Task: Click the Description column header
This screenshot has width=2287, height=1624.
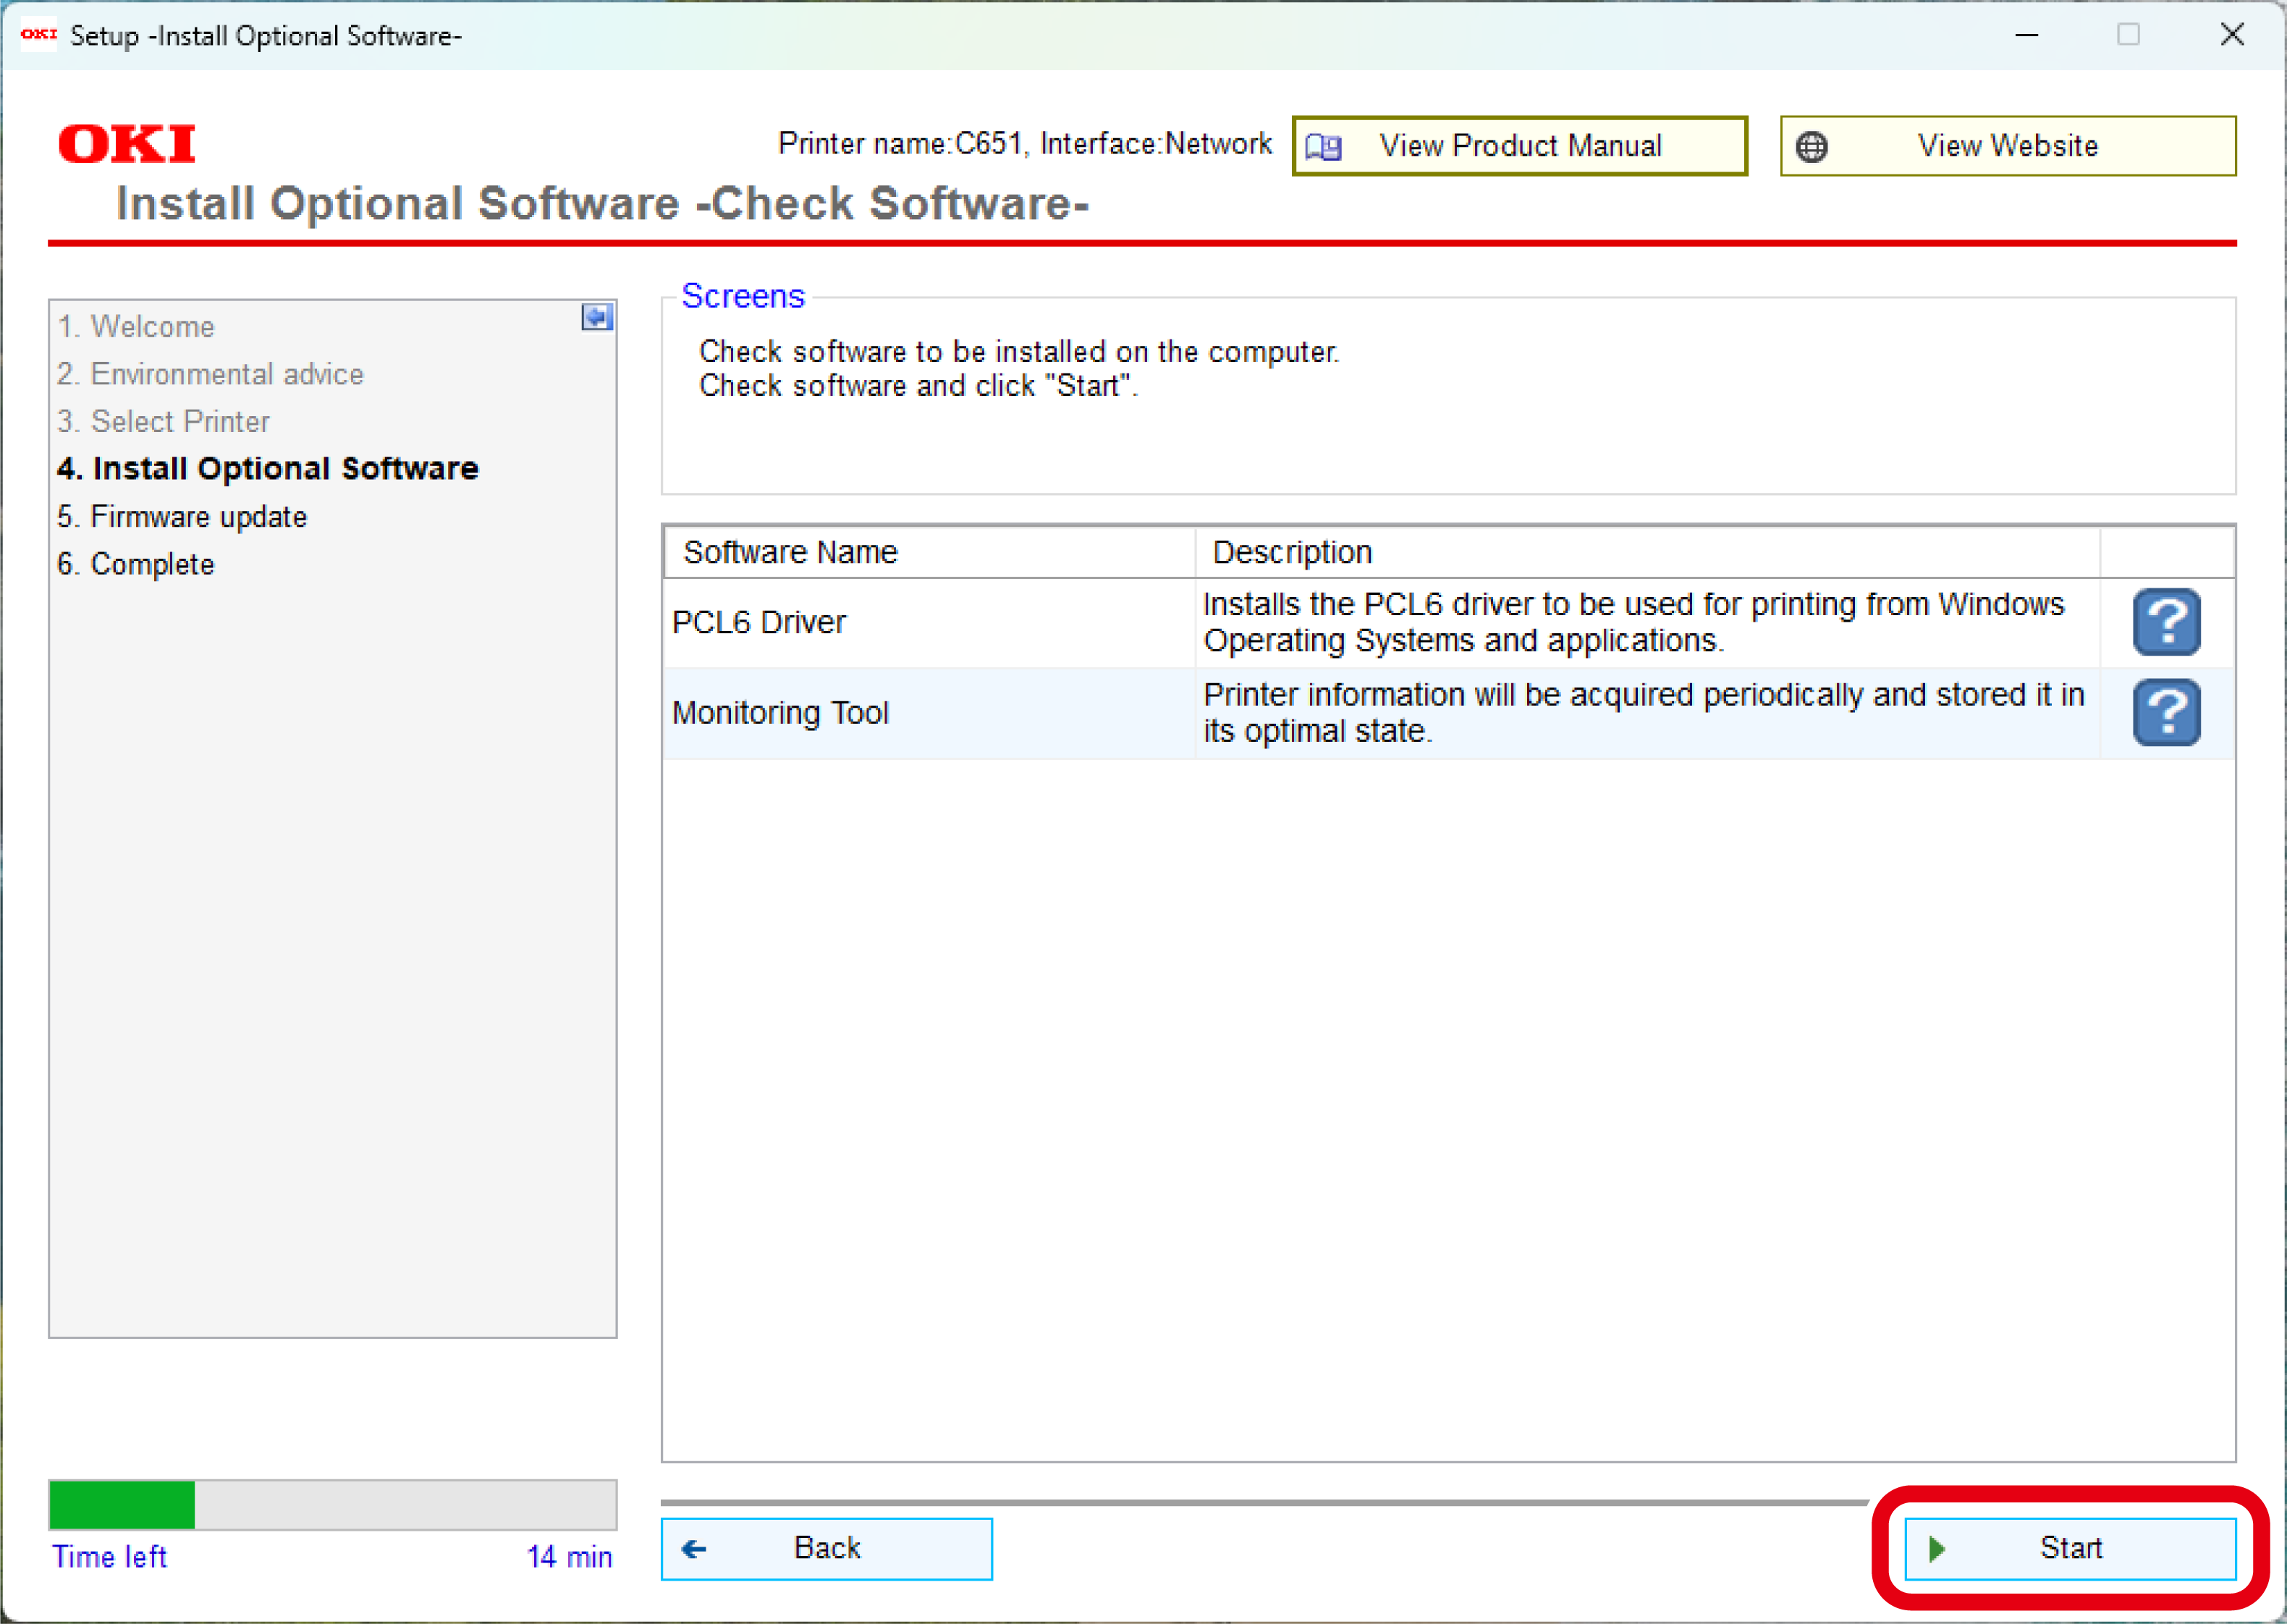Action: coord(1647,552)
